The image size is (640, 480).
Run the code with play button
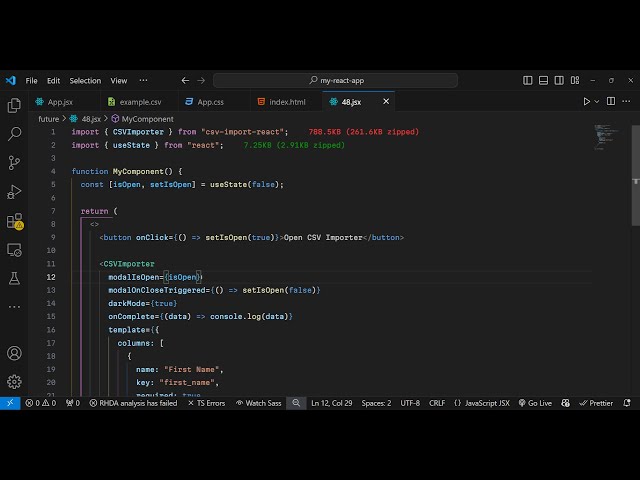(587, 101)
